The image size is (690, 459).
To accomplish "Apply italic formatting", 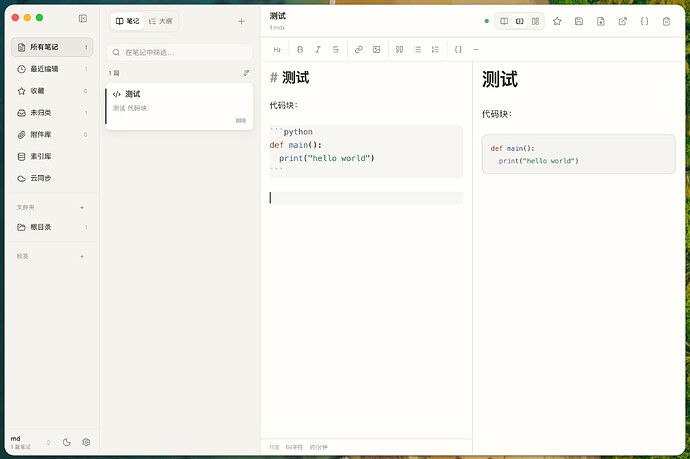I will (318, 50).
